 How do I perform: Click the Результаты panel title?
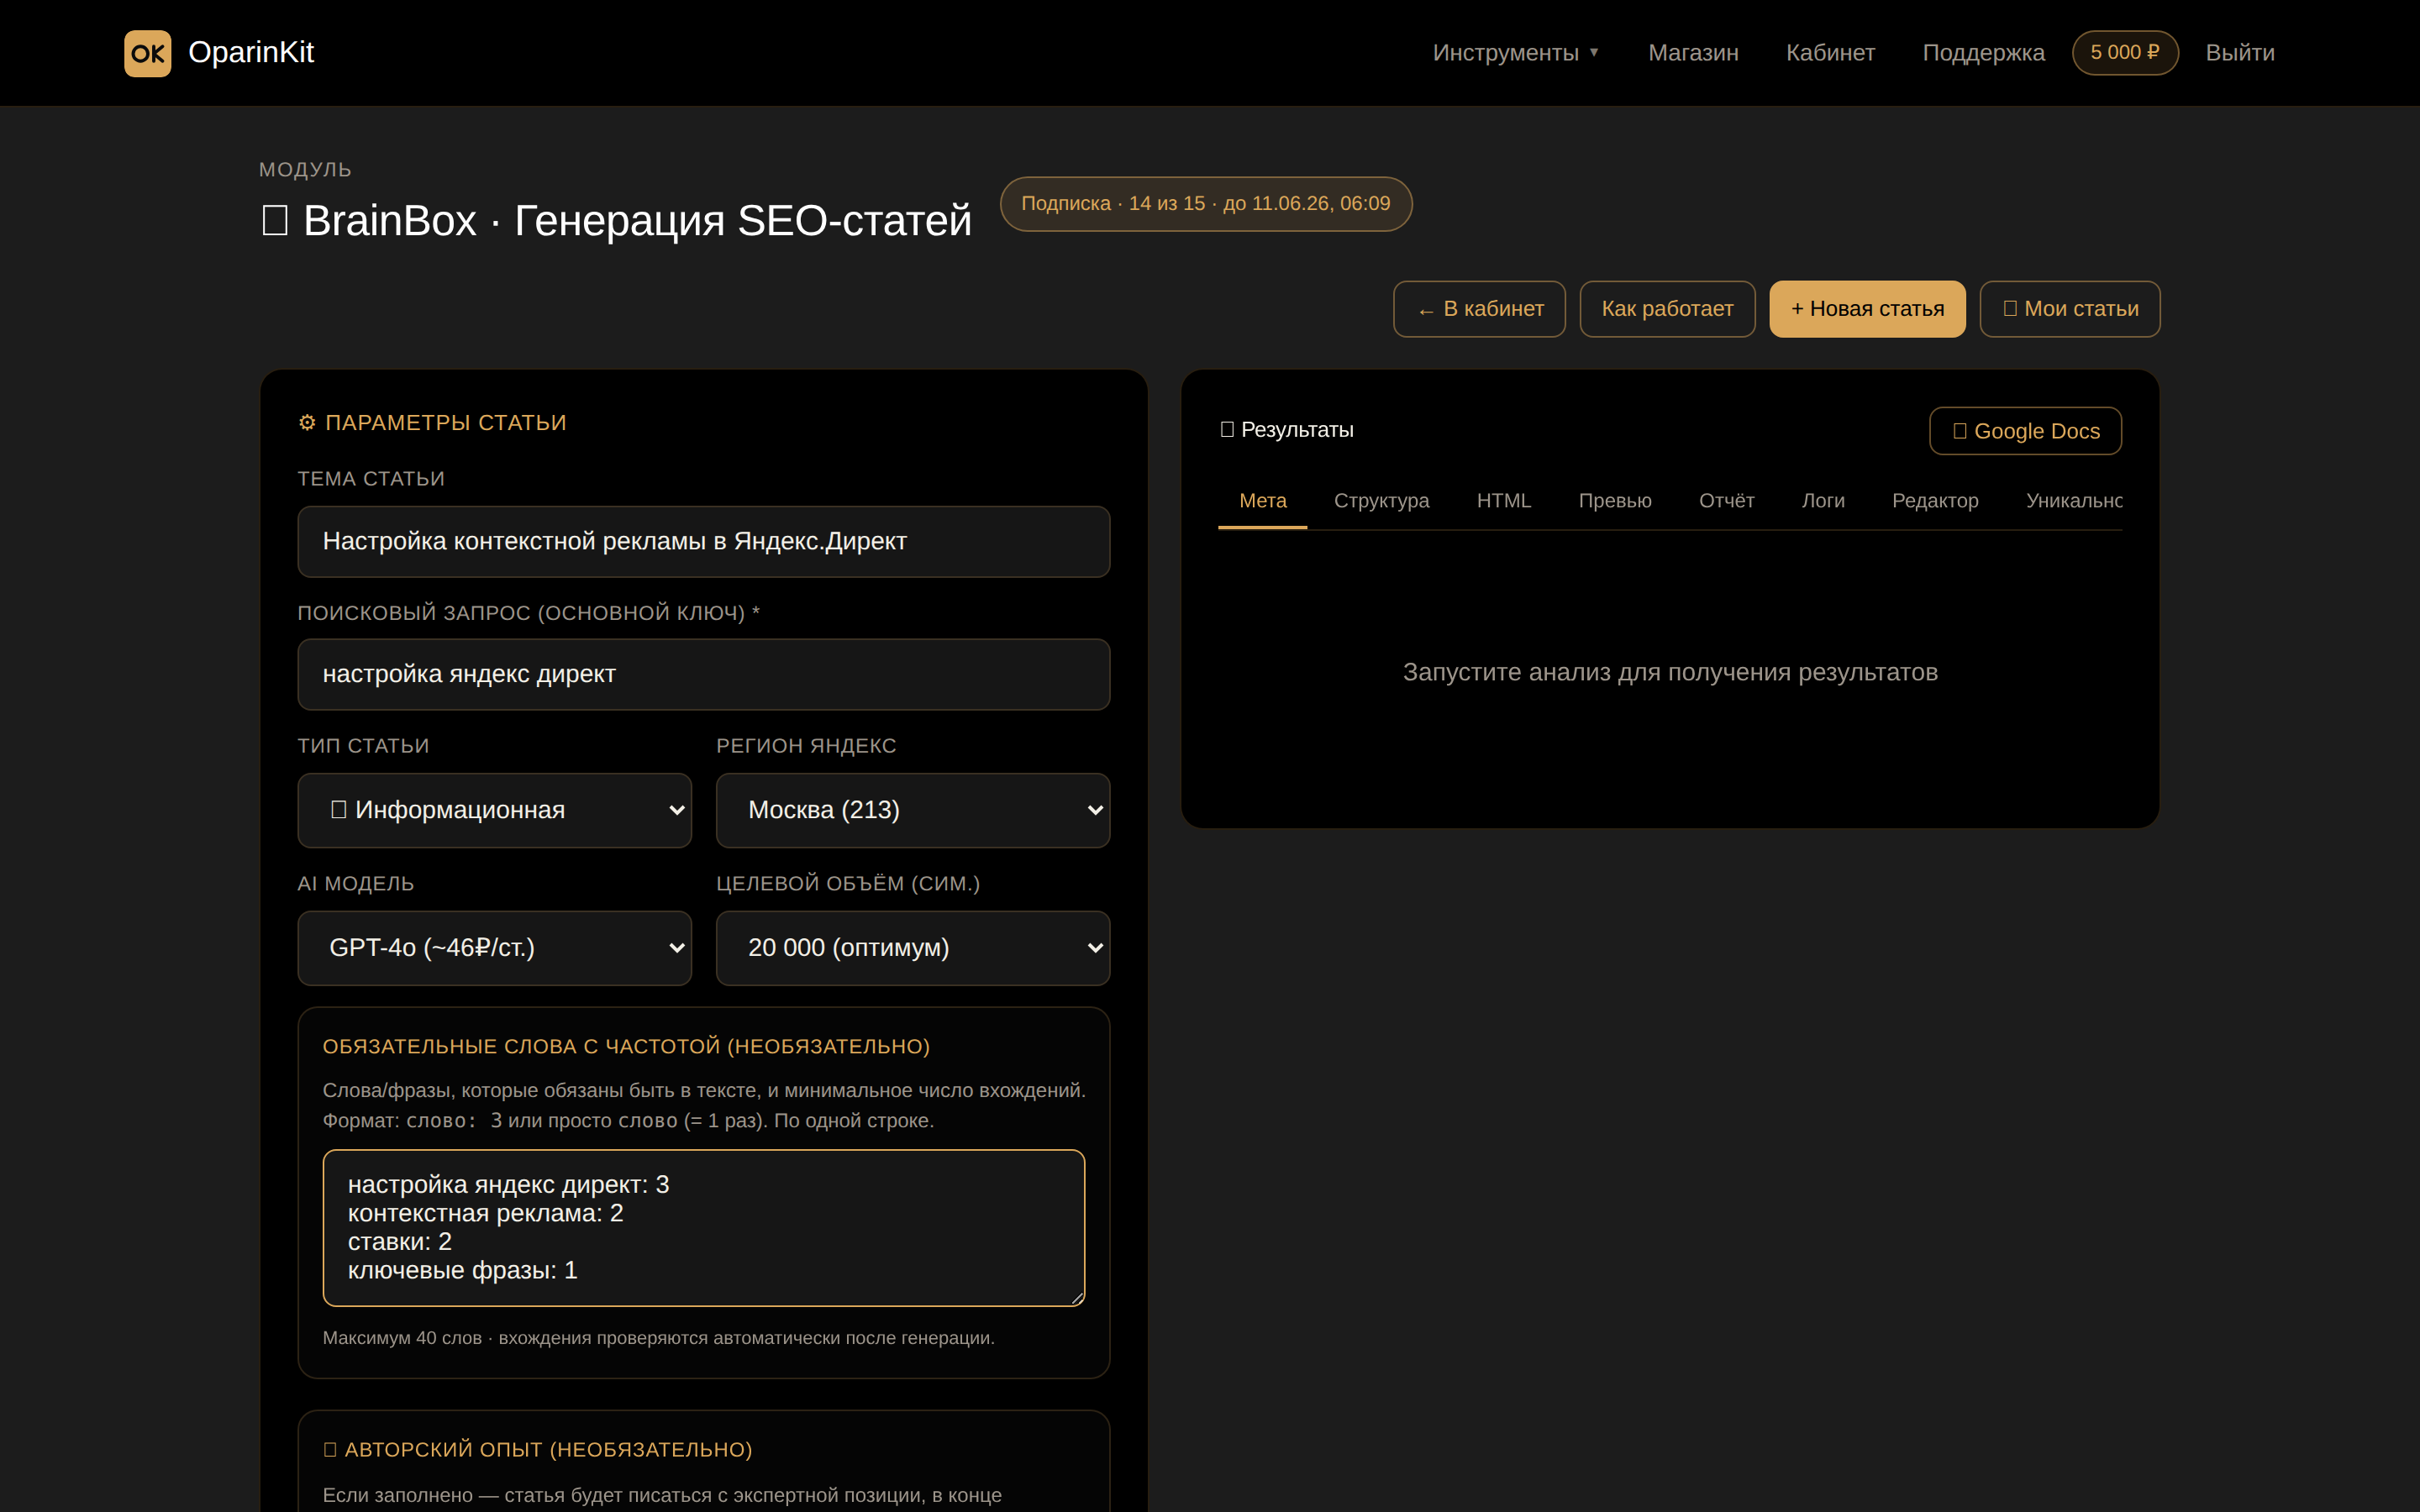(1287, 430)
